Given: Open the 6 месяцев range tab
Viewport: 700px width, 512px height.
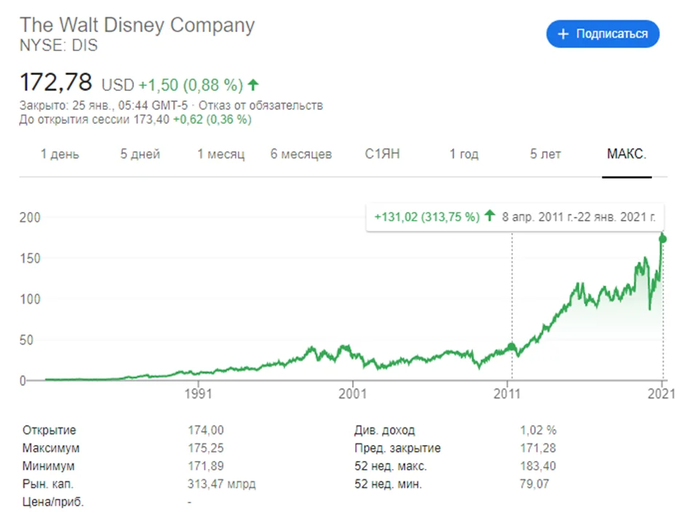Looking at the screenshot, I should pyautogui.click(x=301, y=154).
